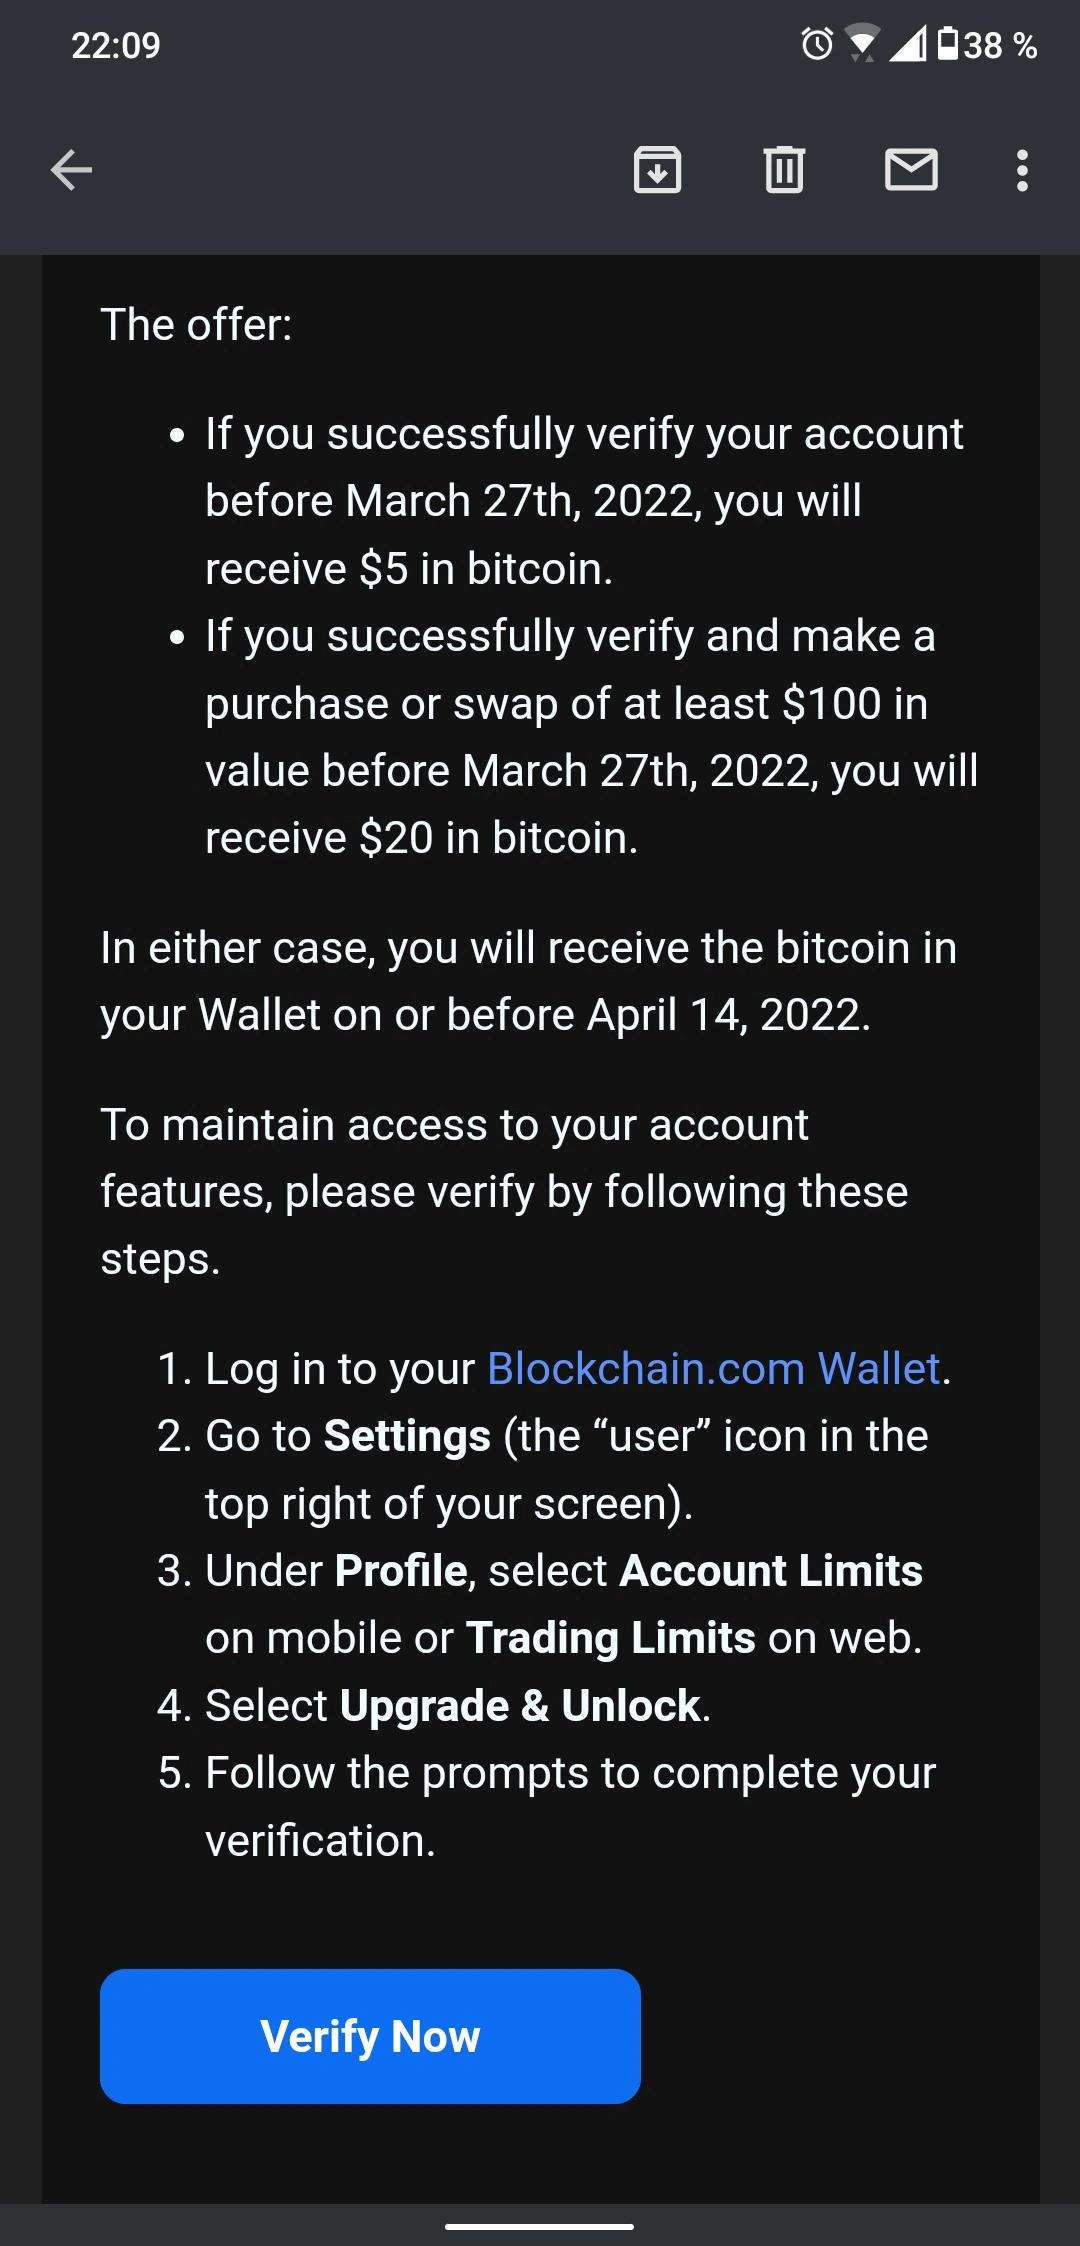Tap the Wi-Fi status bar icon
Image resolution: width=1080 pixels, height=2246 pixels.
[860, 44]
